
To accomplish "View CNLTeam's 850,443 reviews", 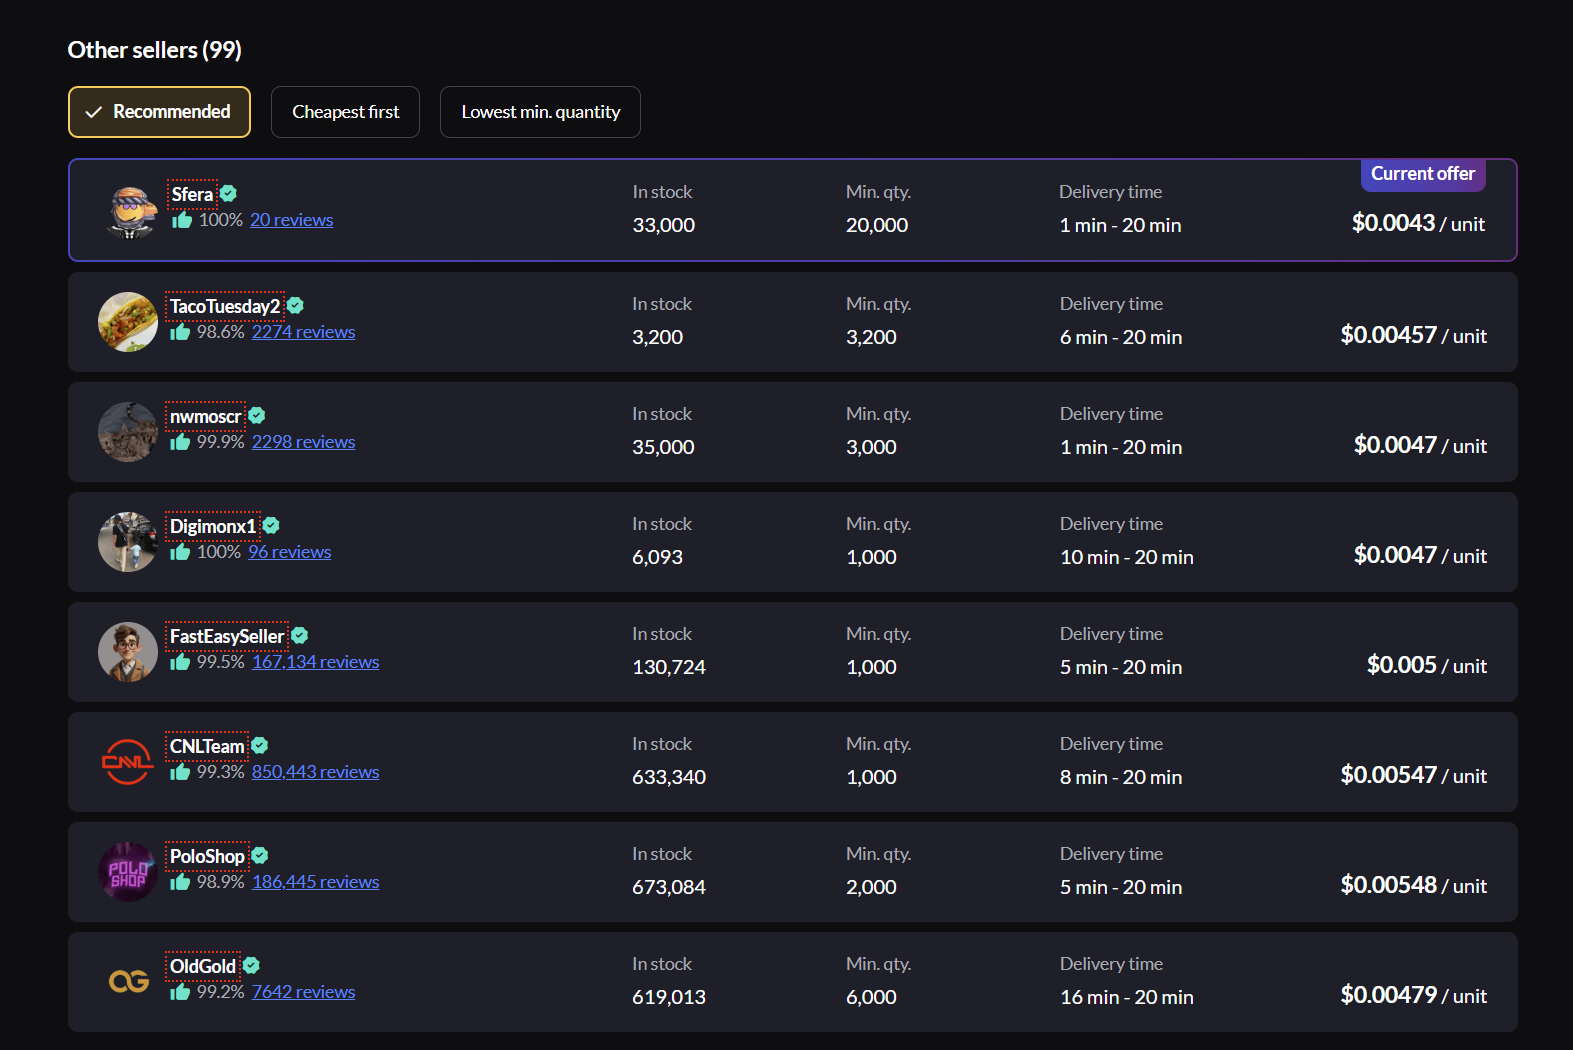I will click(x=315, y=772).
